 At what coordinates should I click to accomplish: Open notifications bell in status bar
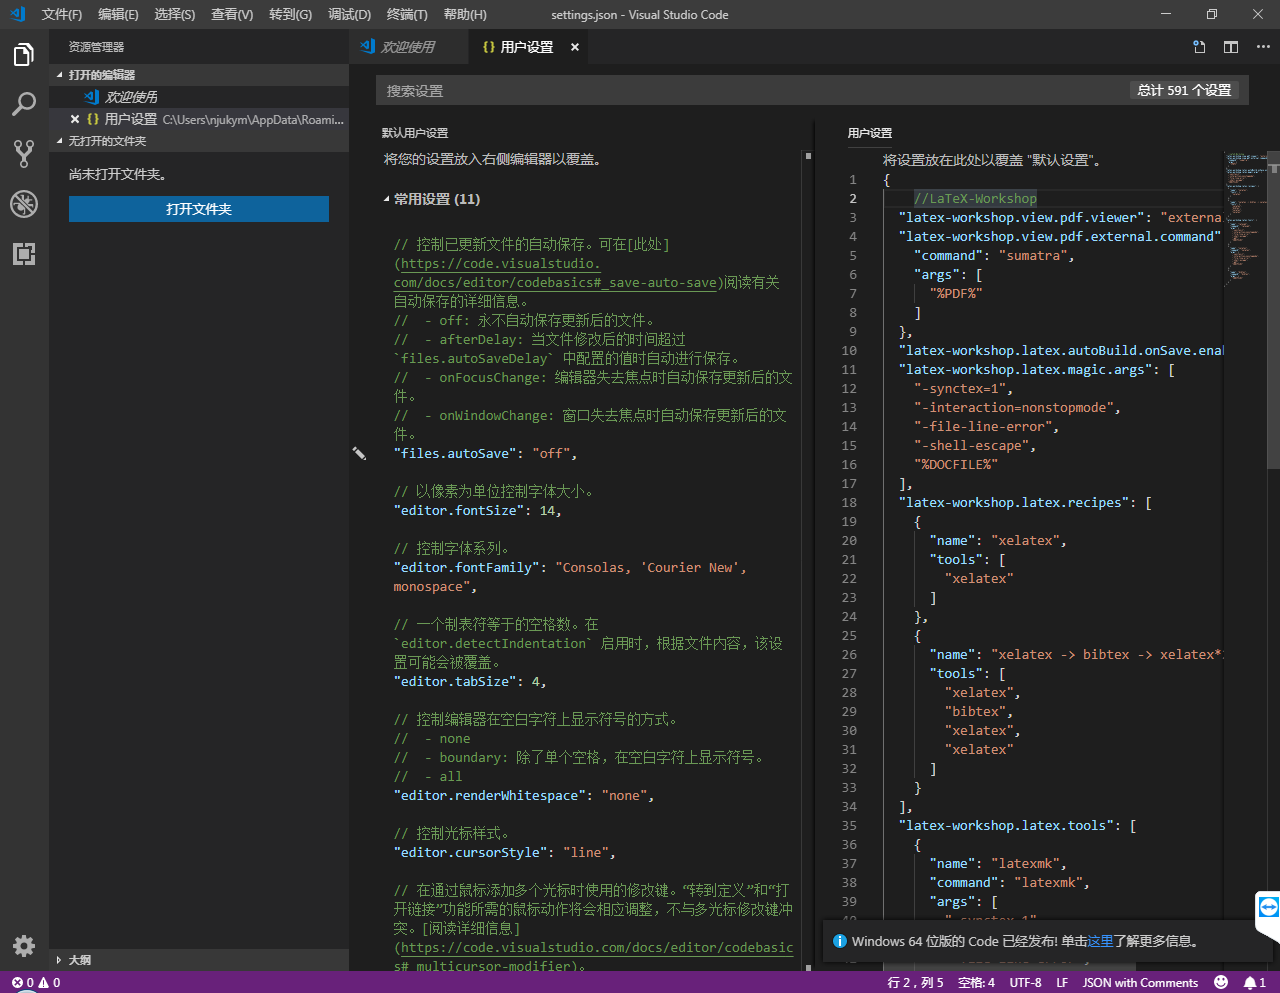tap(1254, 982)
